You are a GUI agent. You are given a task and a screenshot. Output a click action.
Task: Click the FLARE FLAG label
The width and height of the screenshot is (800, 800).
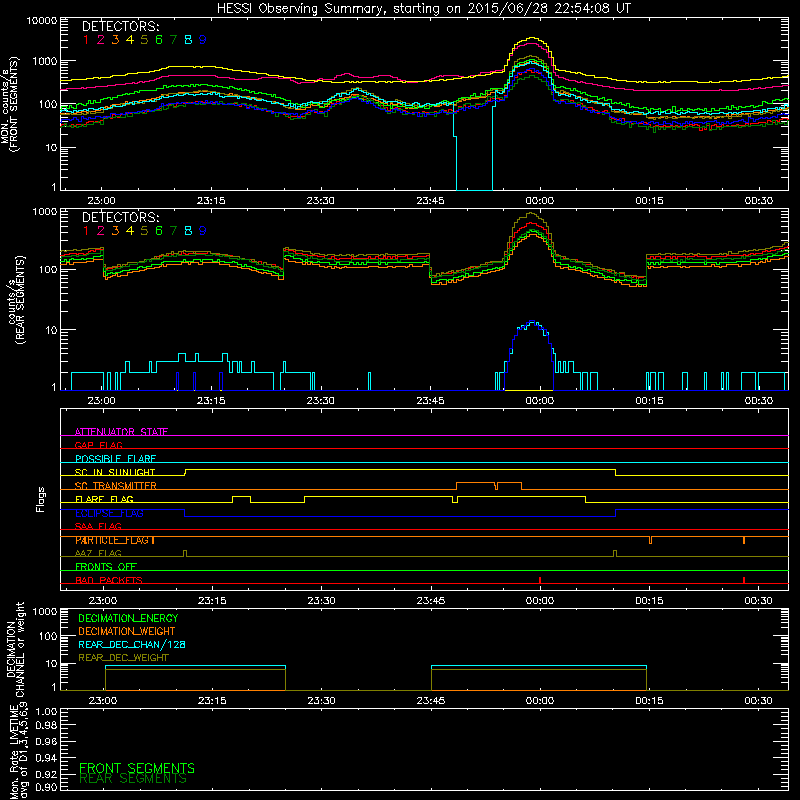[x=104, y=499]
